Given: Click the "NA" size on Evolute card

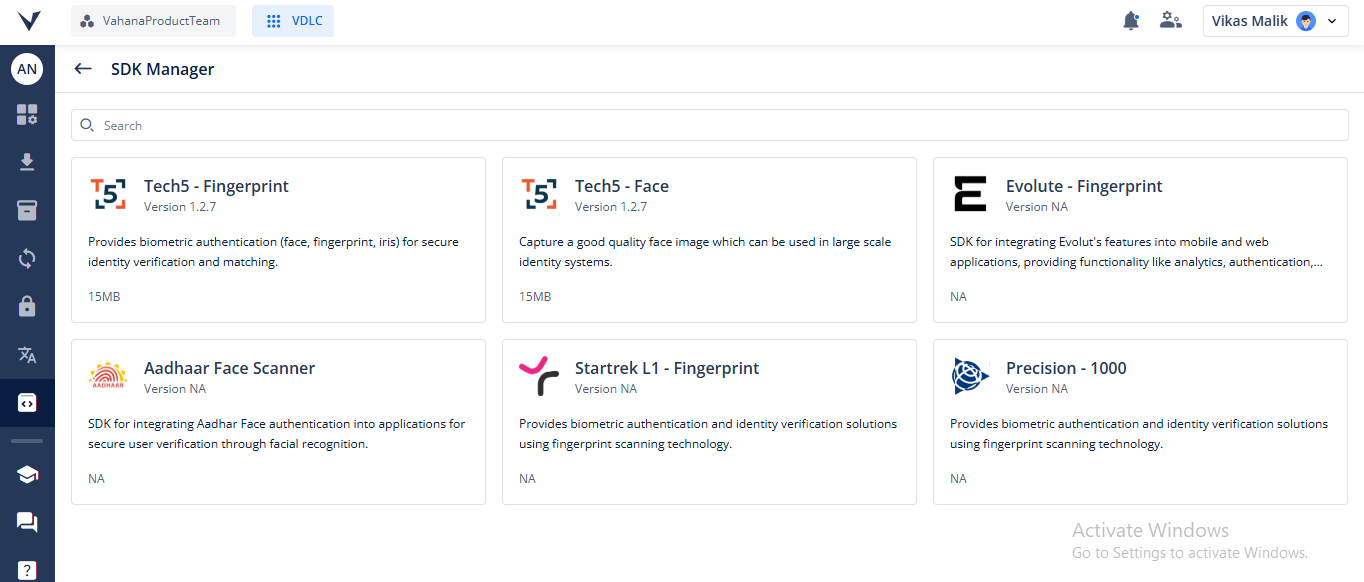Looking at the screenshot, I should click(958, 297).
